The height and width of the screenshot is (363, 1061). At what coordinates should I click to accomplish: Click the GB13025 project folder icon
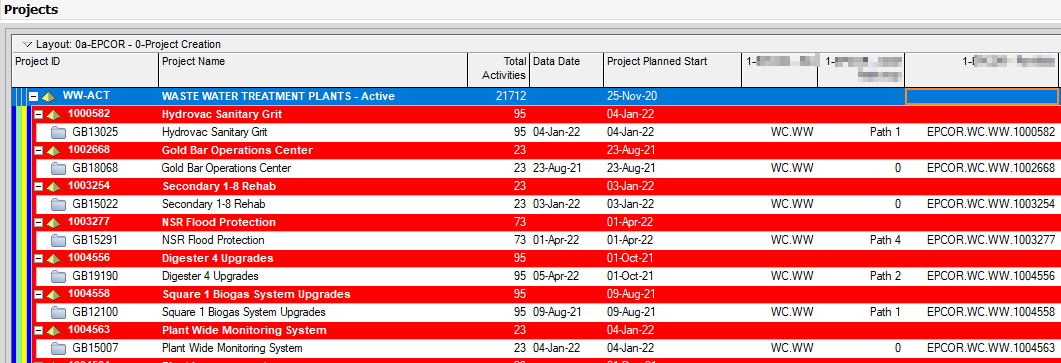tap(58, 132)
